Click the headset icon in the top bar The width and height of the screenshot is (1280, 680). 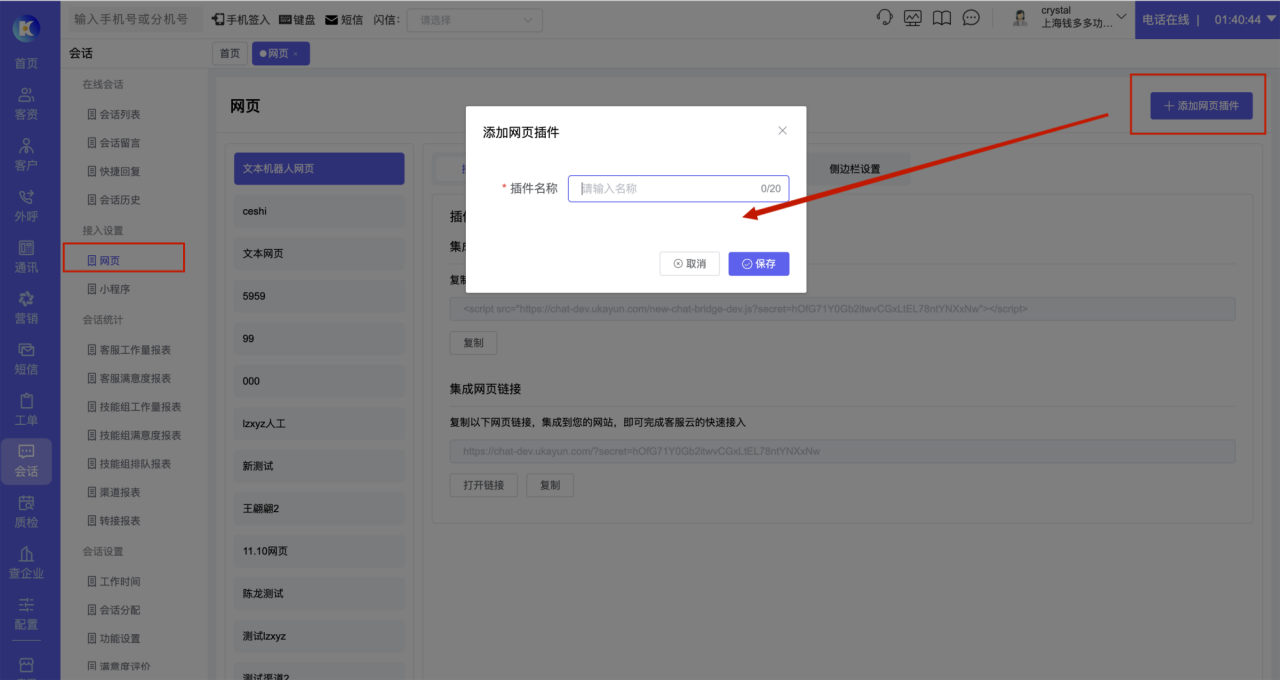(x=884, y=18)
